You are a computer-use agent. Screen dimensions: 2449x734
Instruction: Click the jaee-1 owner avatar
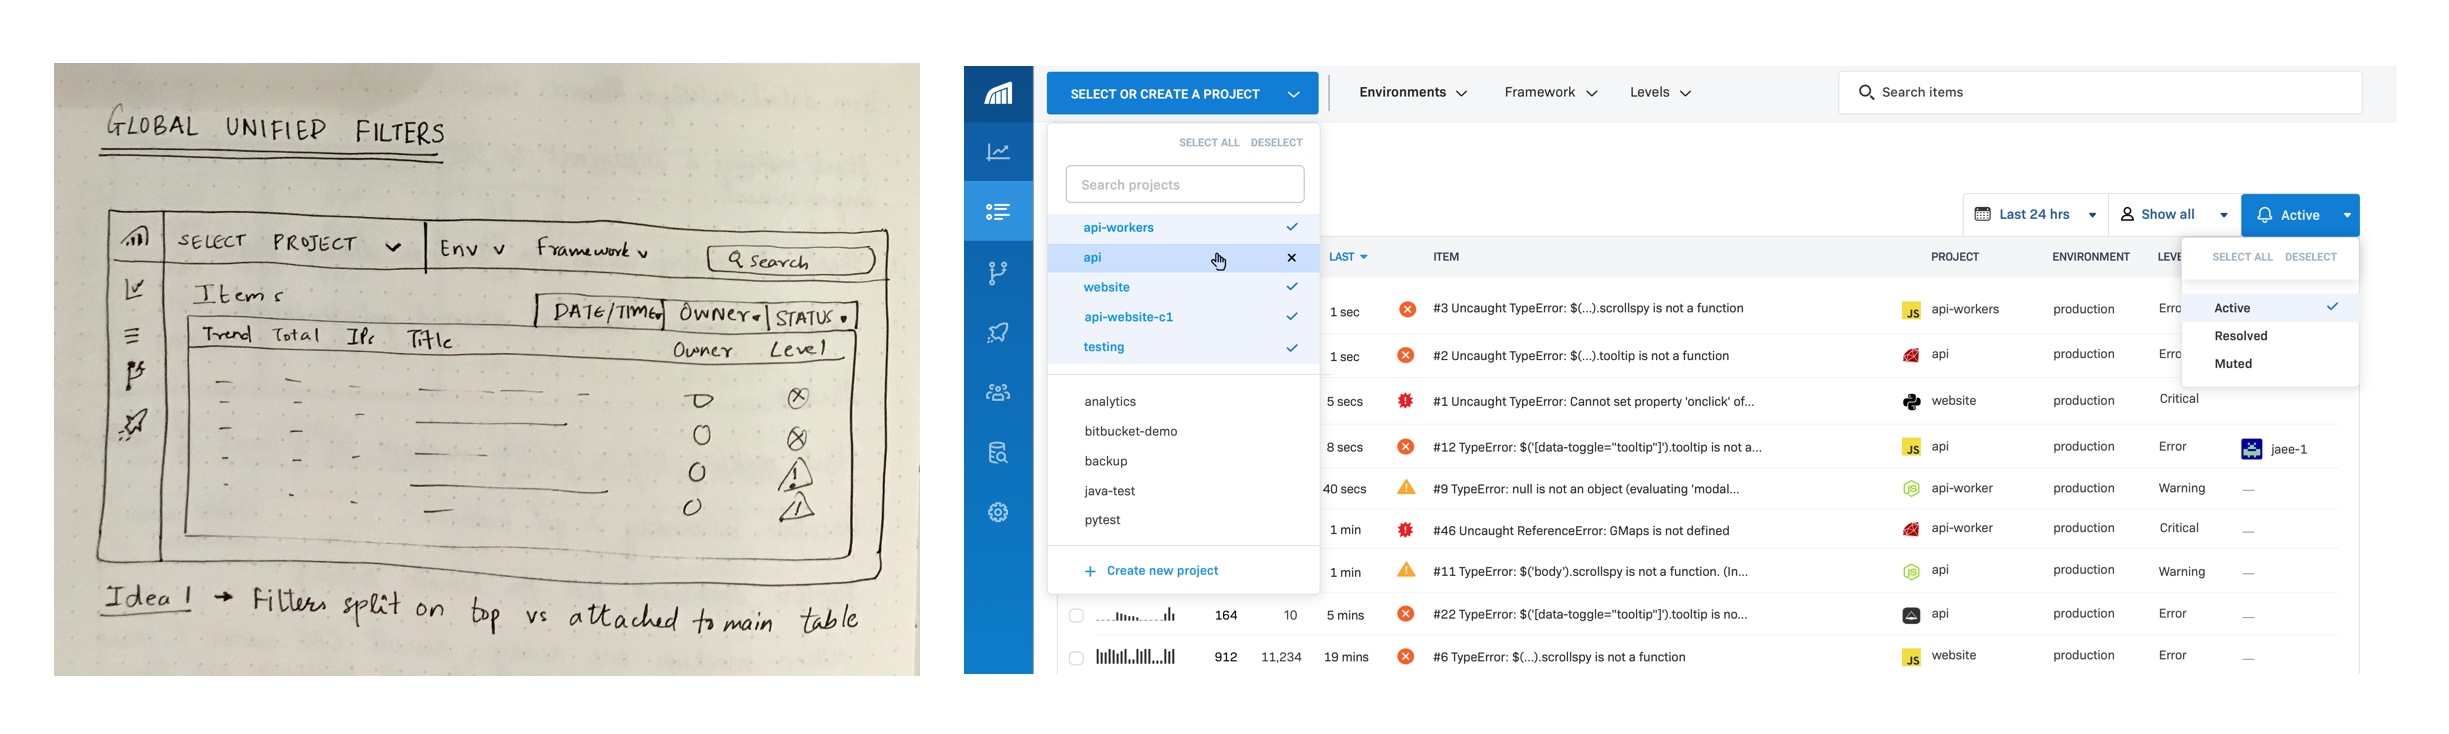tap(2251, 449)
